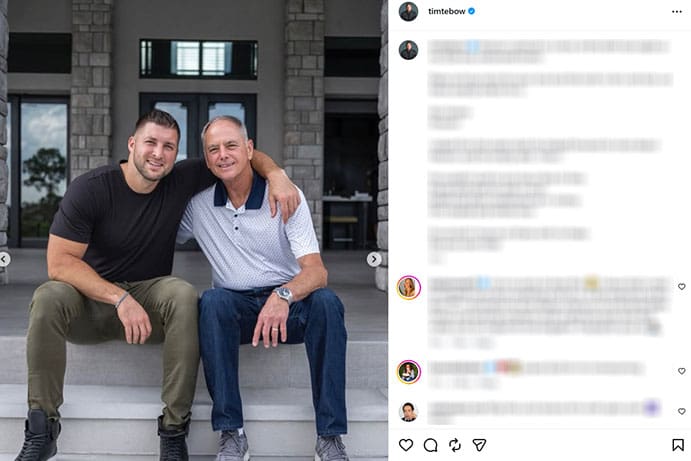Open the second commenter's profile picture

tap(408, 372)
